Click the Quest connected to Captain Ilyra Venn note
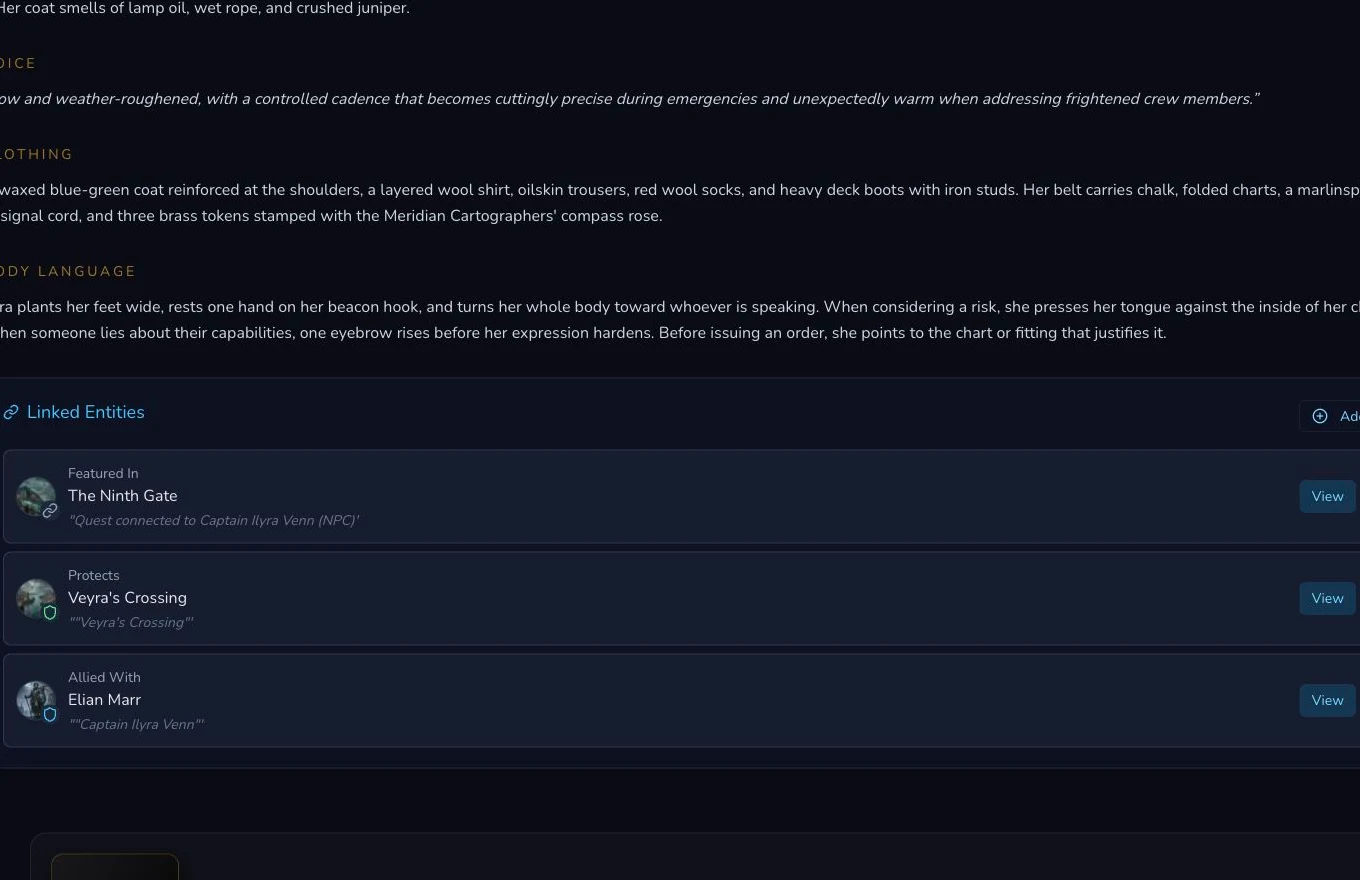 [x=213, y=521]
